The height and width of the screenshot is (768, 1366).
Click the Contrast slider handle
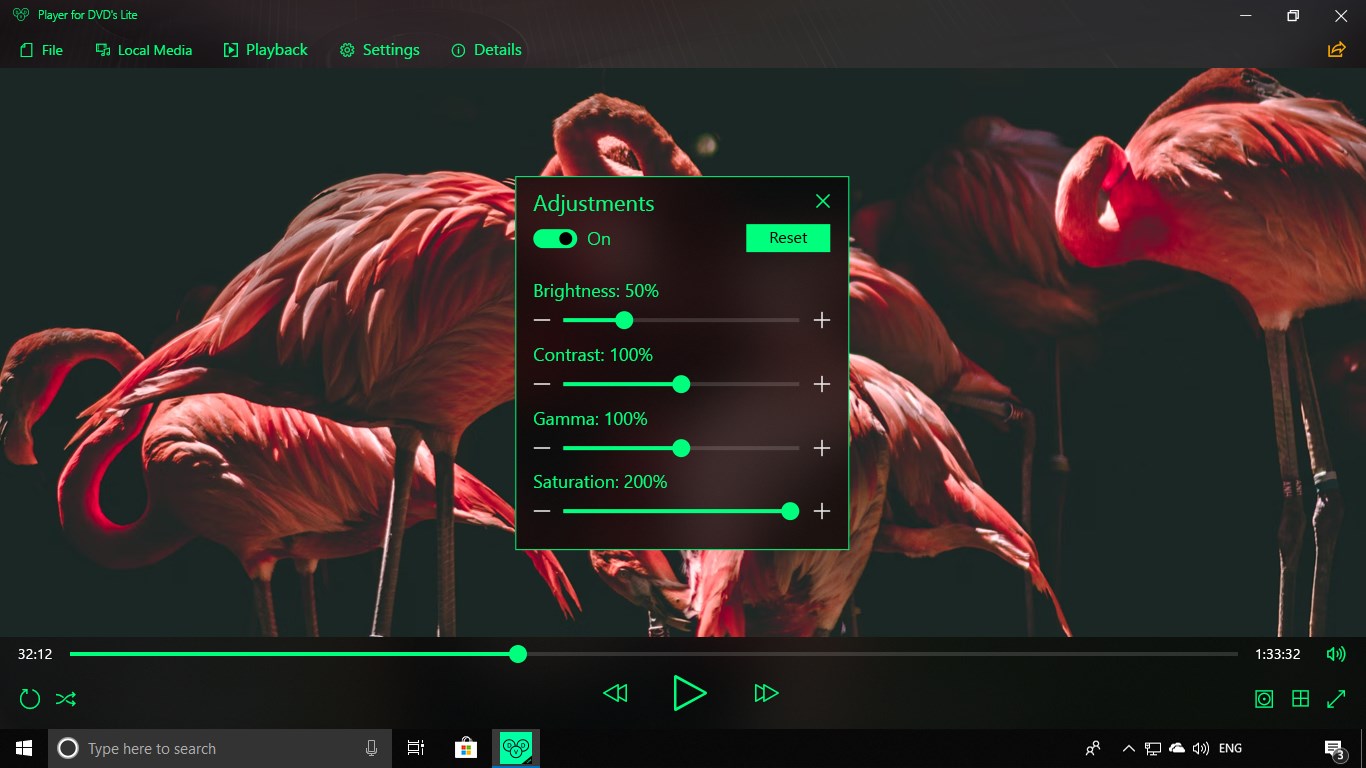(681, 384)
